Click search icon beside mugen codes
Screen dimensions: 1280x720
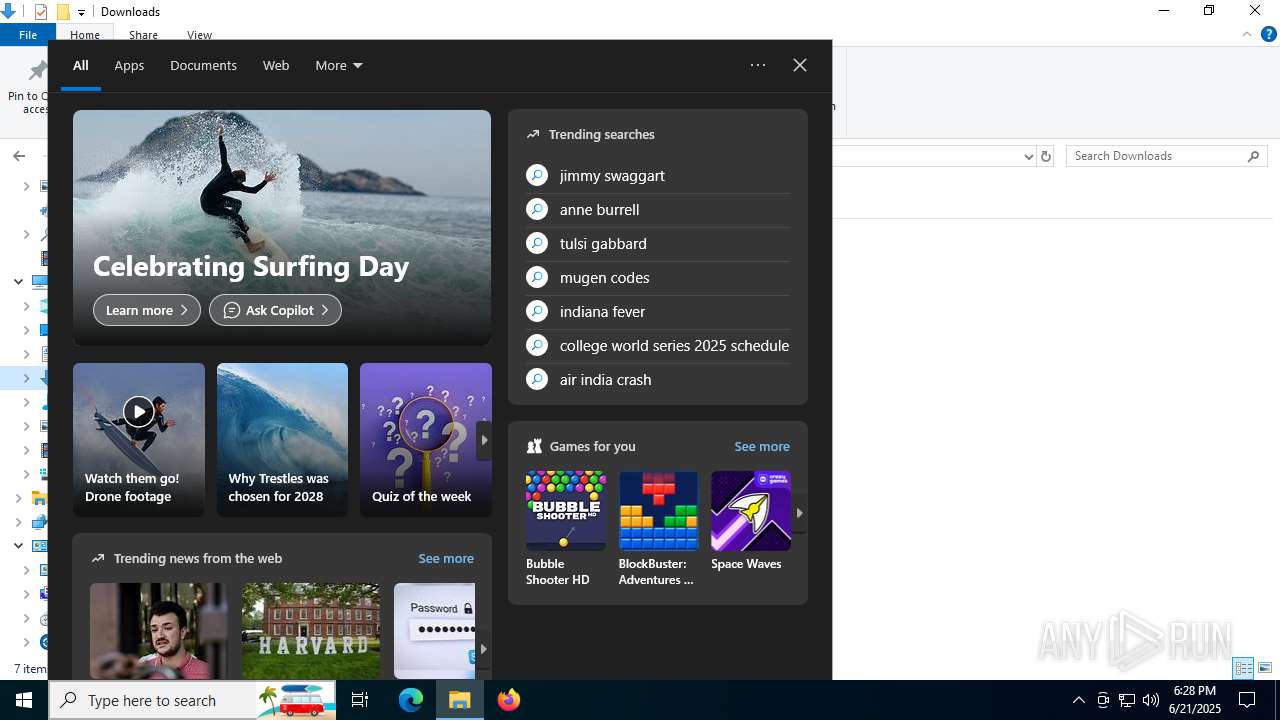click(x=537, y=277)
